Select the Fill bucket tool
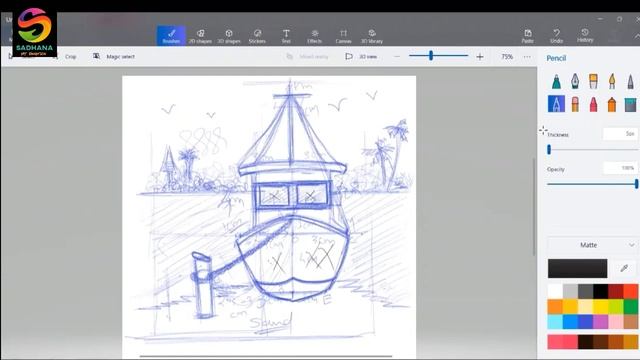Screen dimensions: 640x360 (630, 104)
